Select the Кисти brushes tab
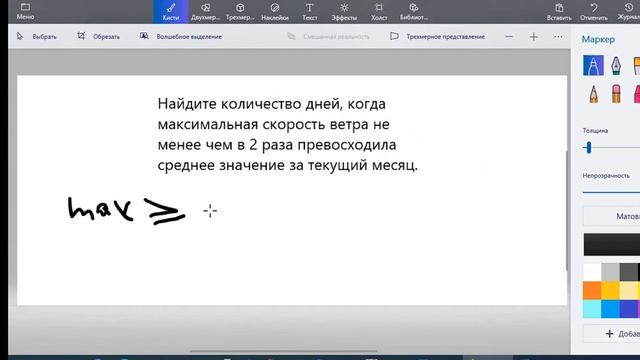 tap(171, 11)
